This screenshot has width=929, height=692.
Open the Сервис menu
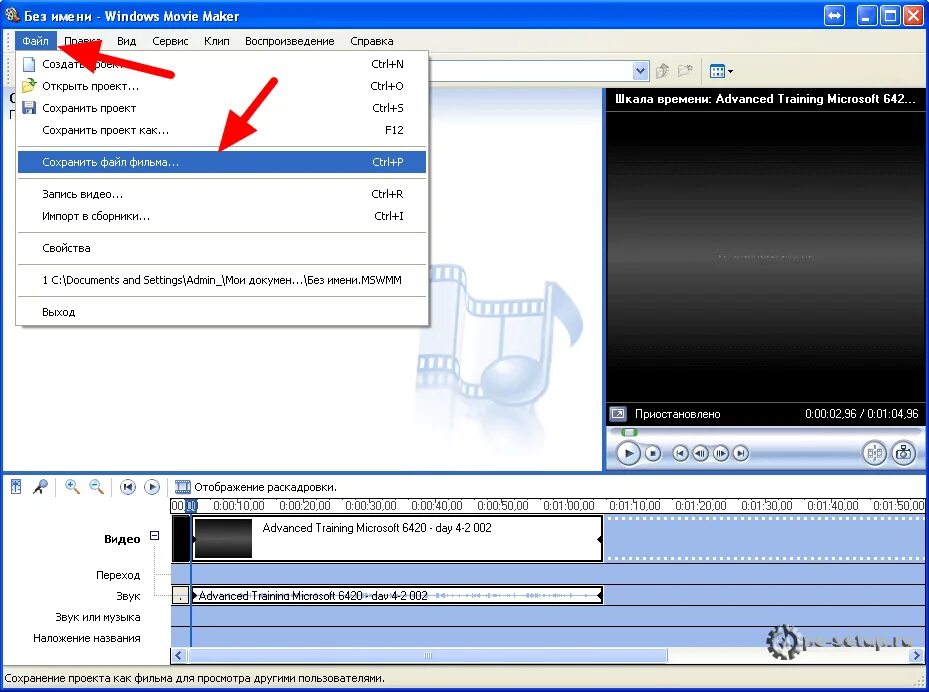pos(169,41)
